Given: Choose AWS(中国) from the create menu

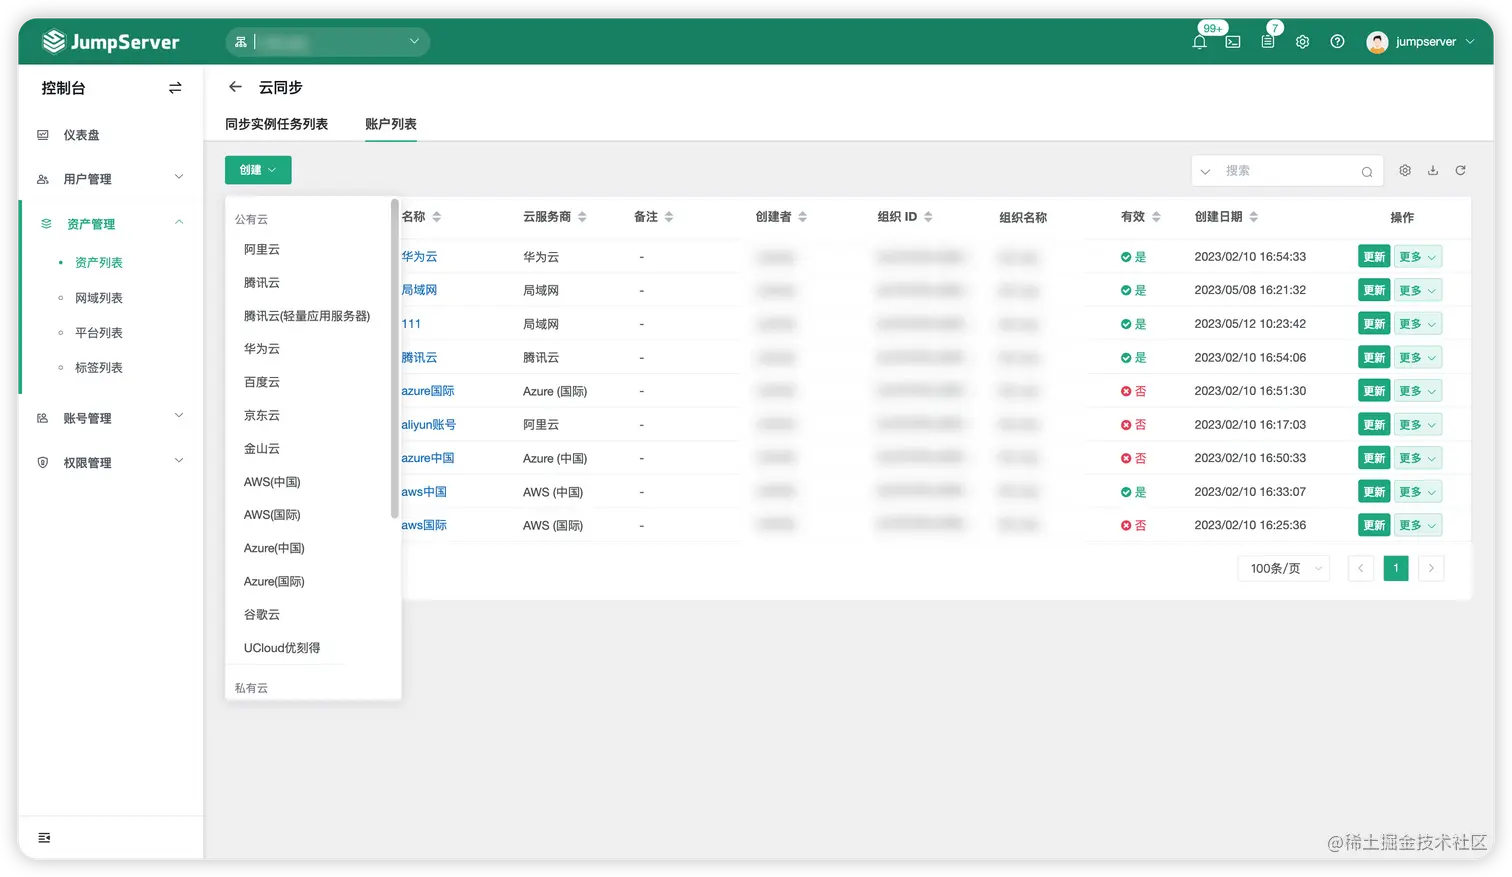Looking at the screenshot, I should pyautogui.click(x=272, y=482).
